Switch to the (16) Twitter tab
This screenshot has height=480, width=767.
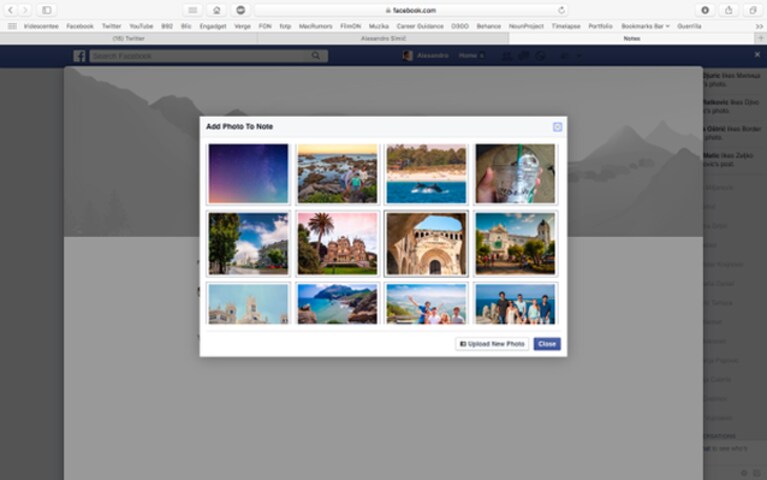tap(129, 38)
